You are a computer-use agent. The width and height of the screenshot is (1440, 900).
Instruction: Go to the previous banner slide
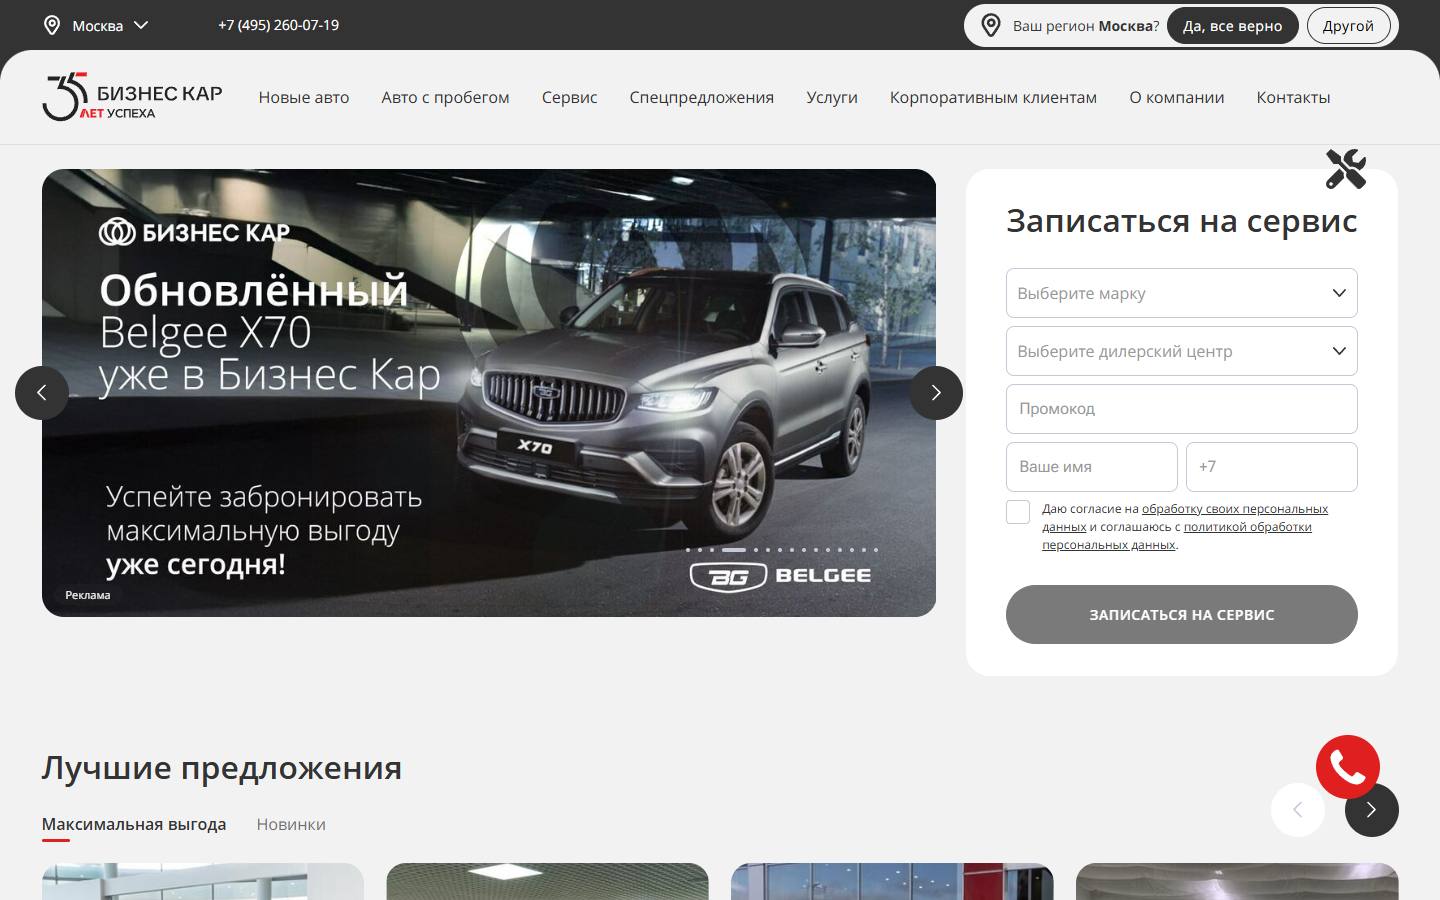[42, 393]
